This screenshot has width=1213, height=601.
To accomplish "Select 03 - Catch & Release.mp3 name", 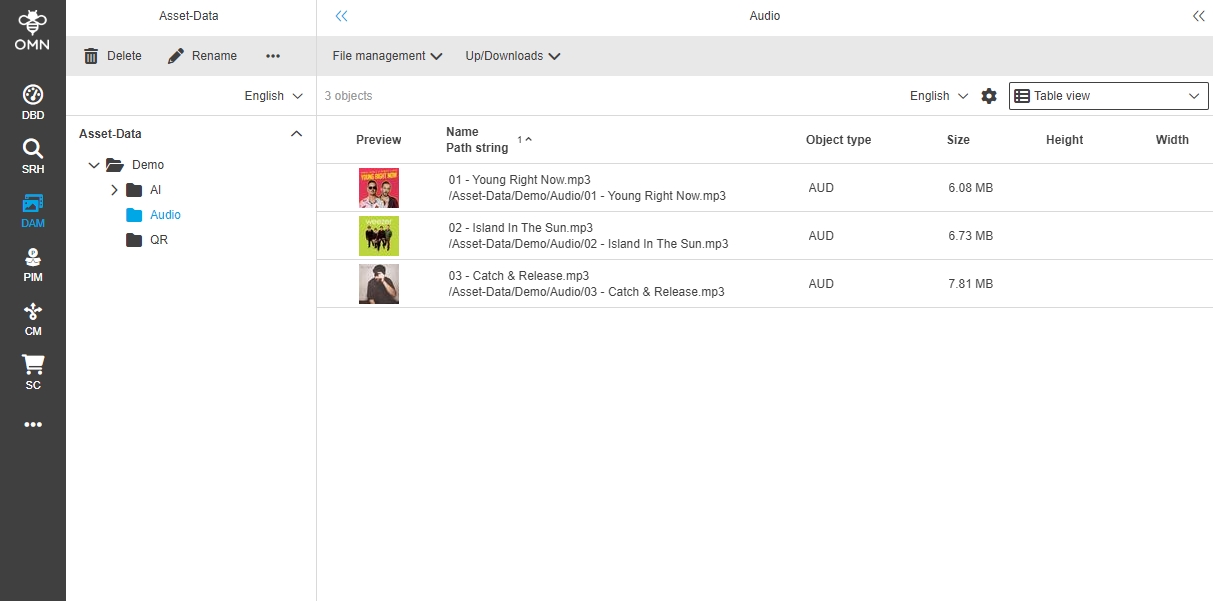I will (x=519, y=276).
